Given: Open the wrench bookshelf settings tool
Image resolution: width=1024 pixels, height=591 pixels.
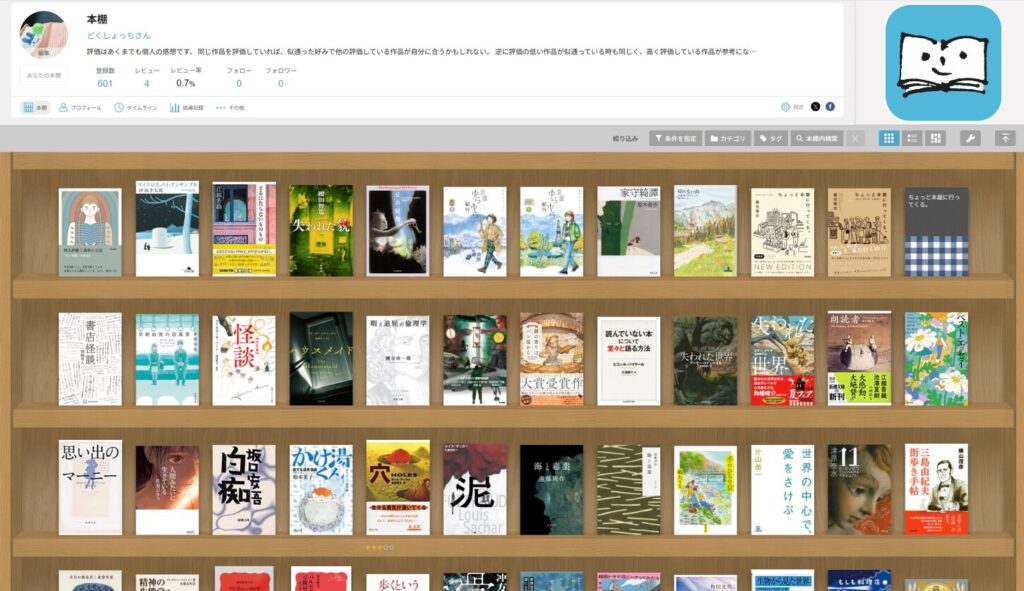Looking at the screenshot, I should coord(970,138).
